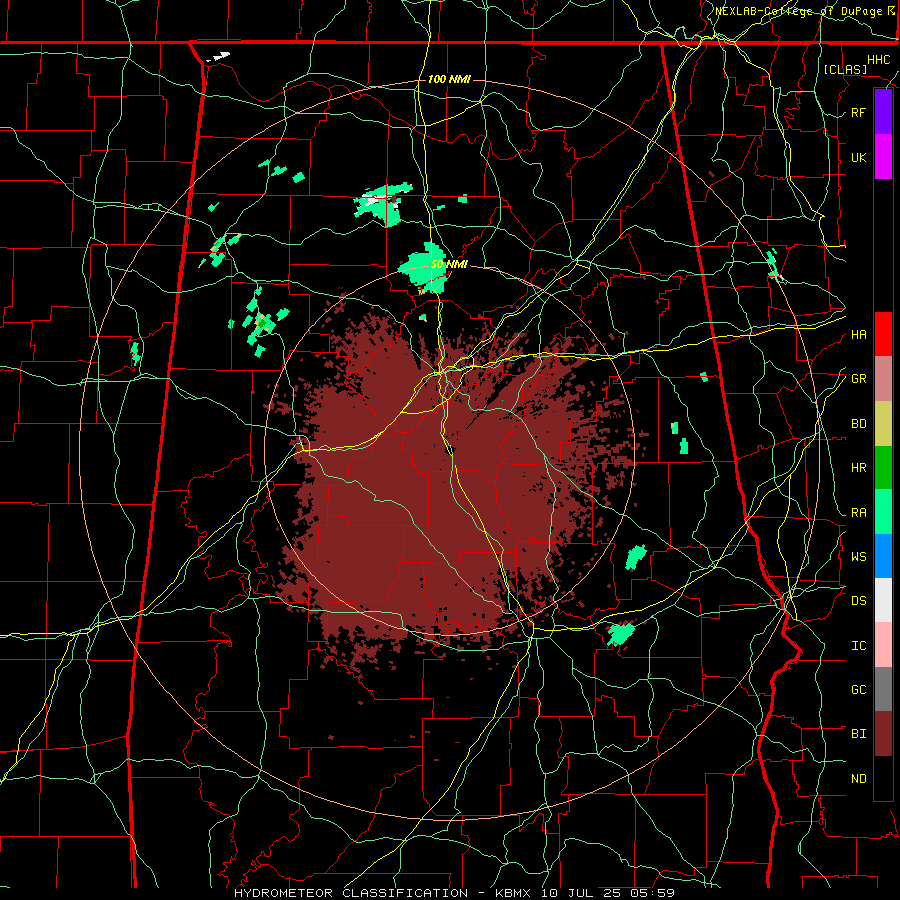Select the GC gray legend swatch
Viewport: 900px width, 900px height.
pyautogui.click(x=883, y=689)
